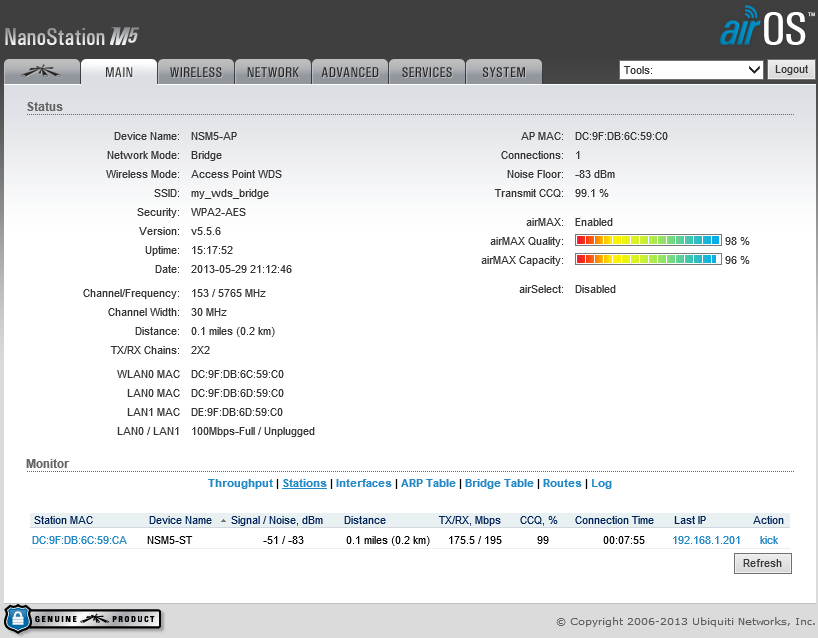Select the AP MAC DC:9F:DB:6C:59:C0 value
This screenshot has height=638, width=818.
click(x=621, y=136)
